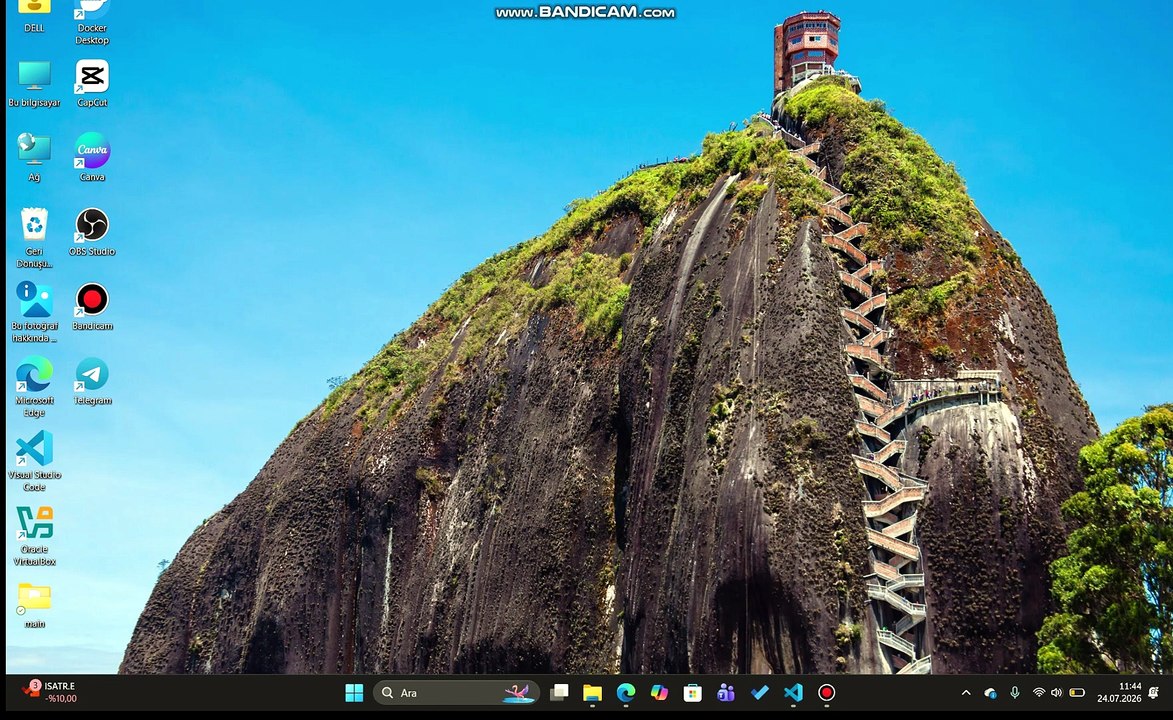Image resolution: width=1173 pixels, height=720 pixels.
Task: Open Docker Desktop shortcut
Action: (x=92, y=21)
